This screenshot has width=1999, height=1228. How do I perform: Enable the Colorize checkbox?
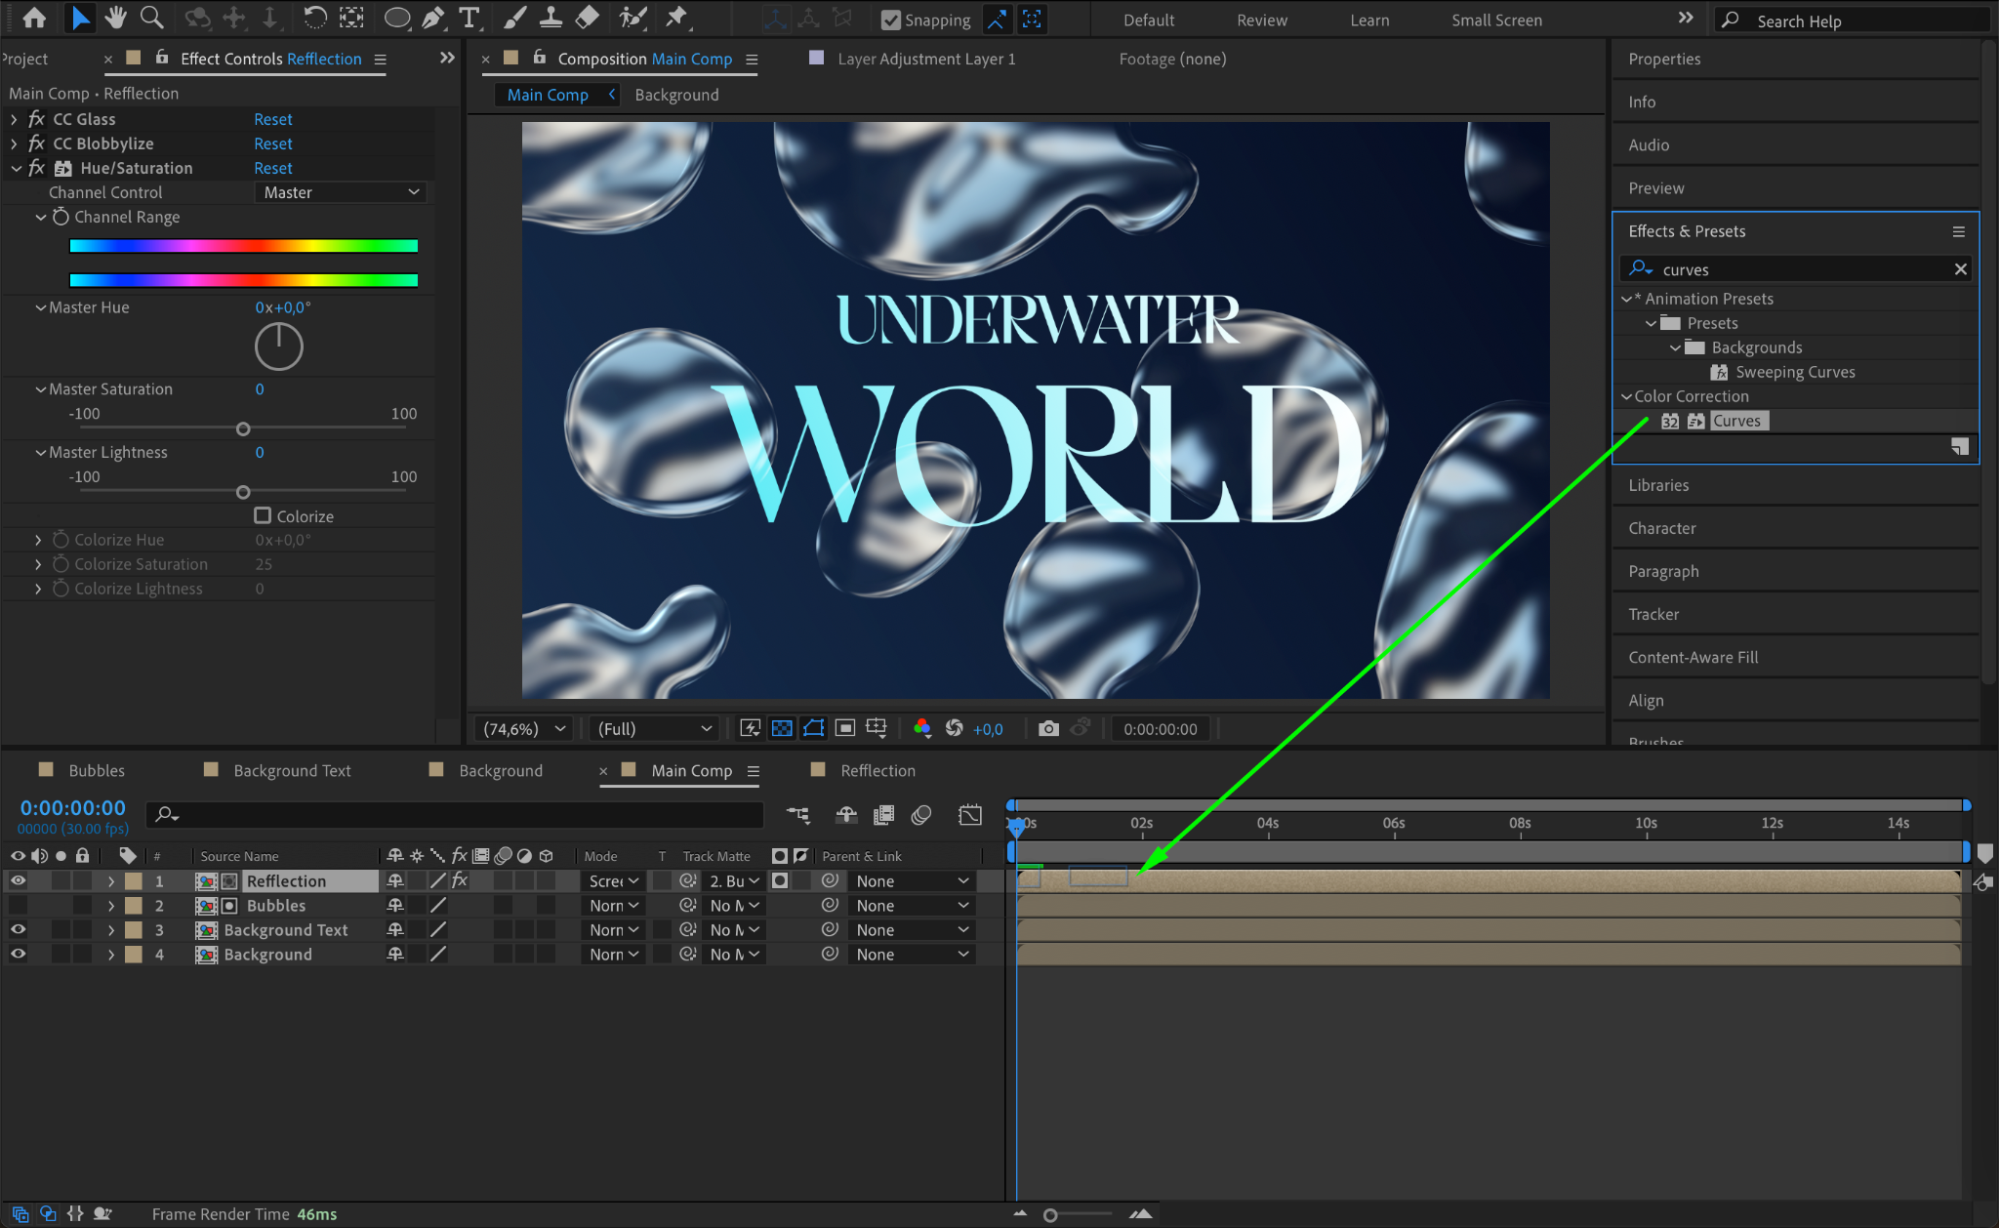coord(263,515)
